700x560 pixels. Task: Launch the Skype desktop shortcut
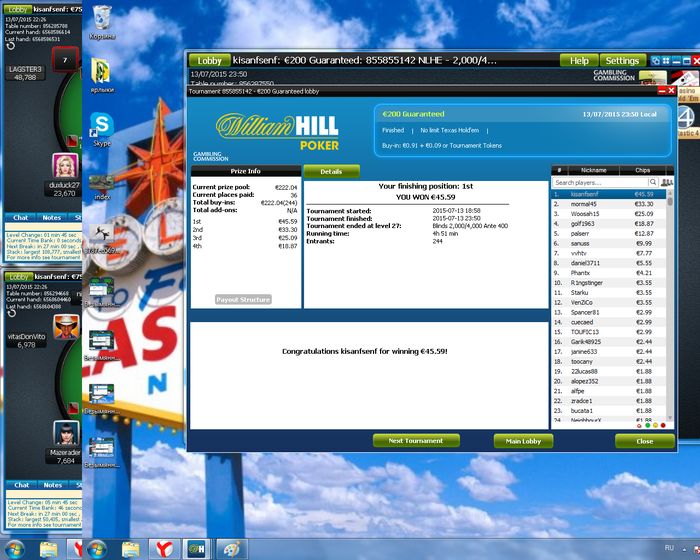click(102, 130)
